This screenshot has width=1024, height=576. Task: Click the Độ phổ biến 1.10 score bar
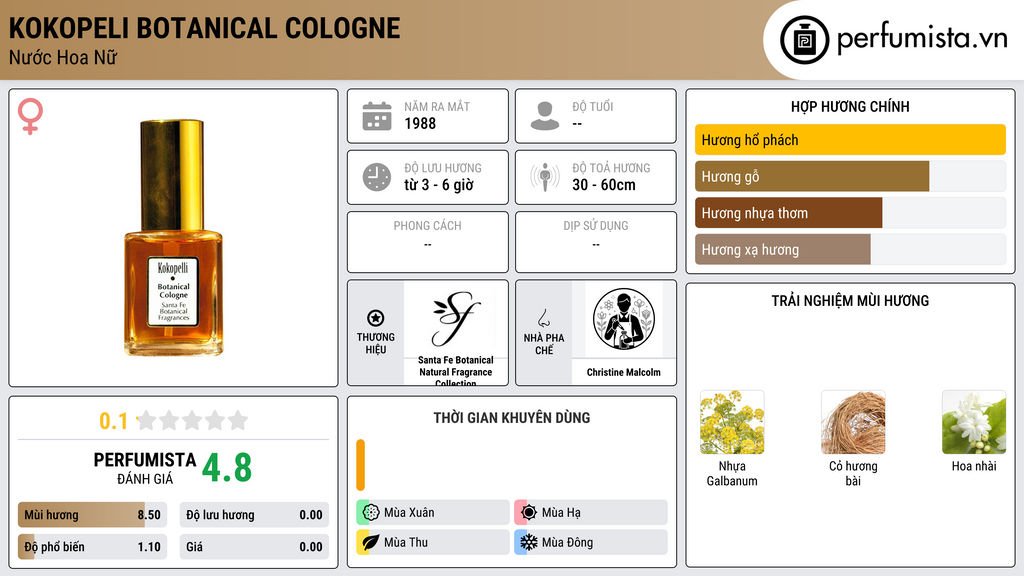tap(92, 547)
